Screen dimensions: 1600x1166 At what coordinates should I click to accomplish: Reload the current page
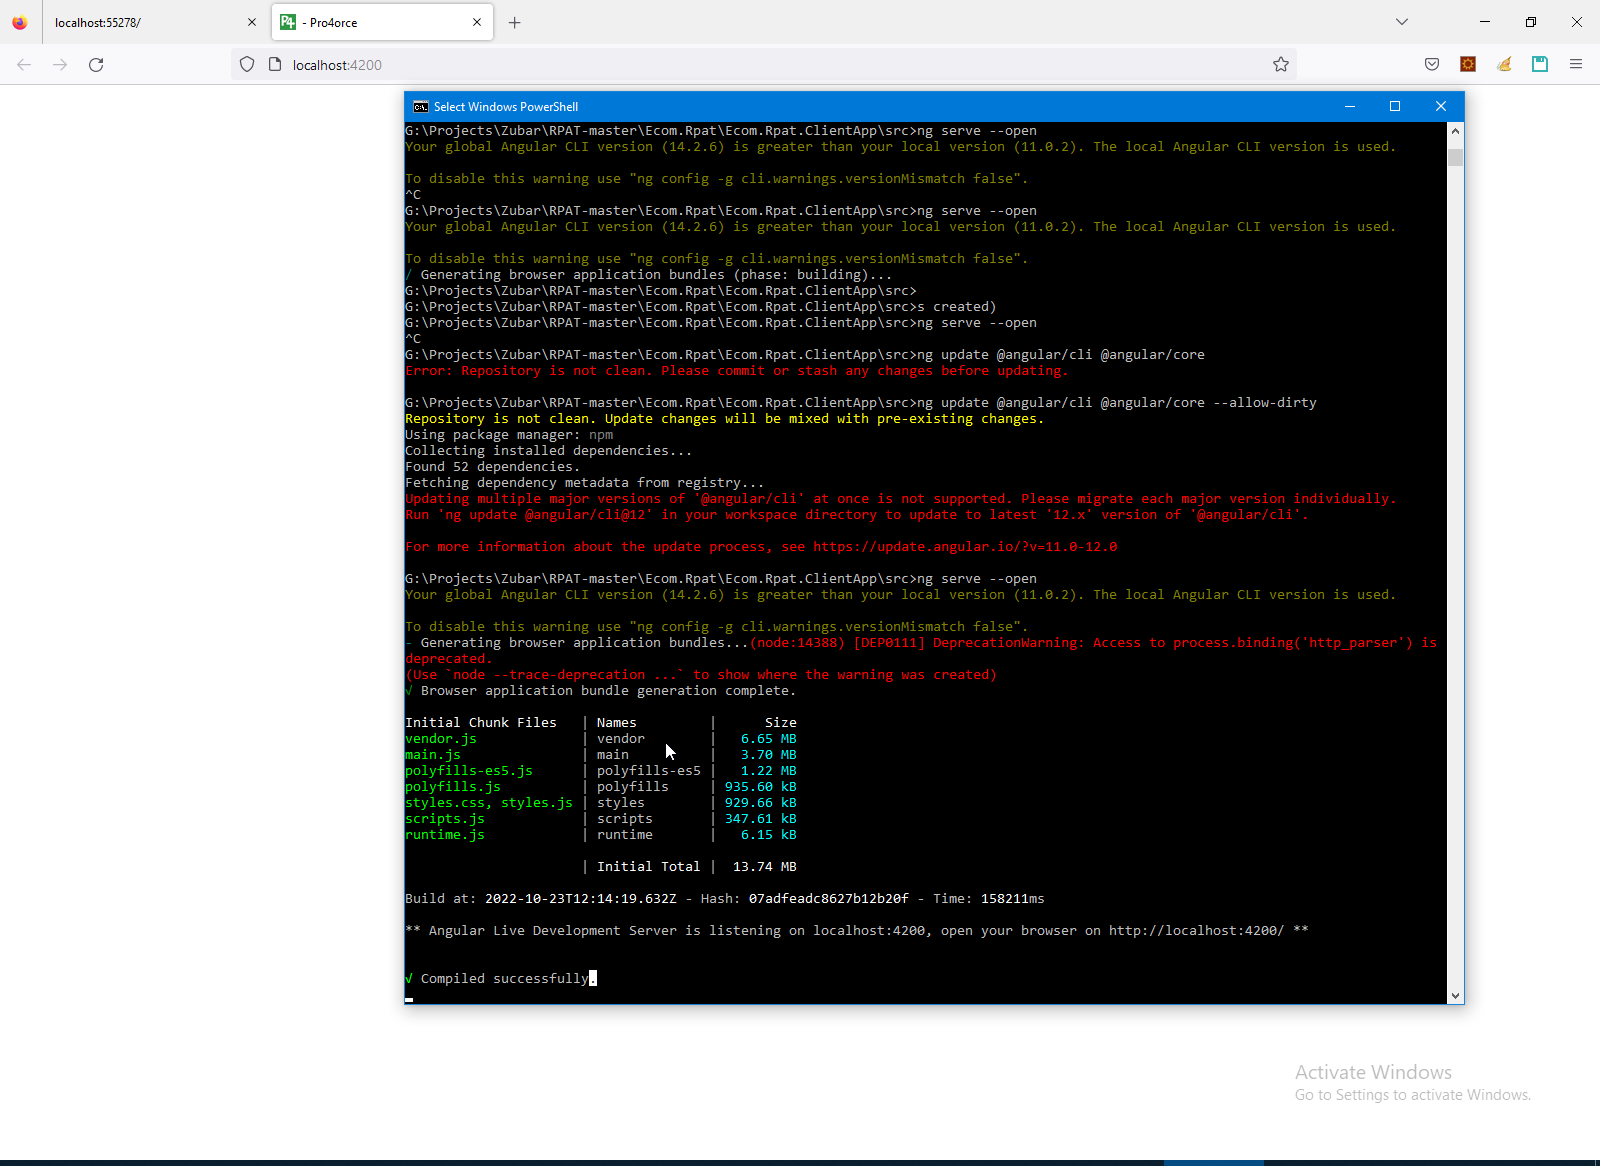pyautogui.click(x=96, y=64)
